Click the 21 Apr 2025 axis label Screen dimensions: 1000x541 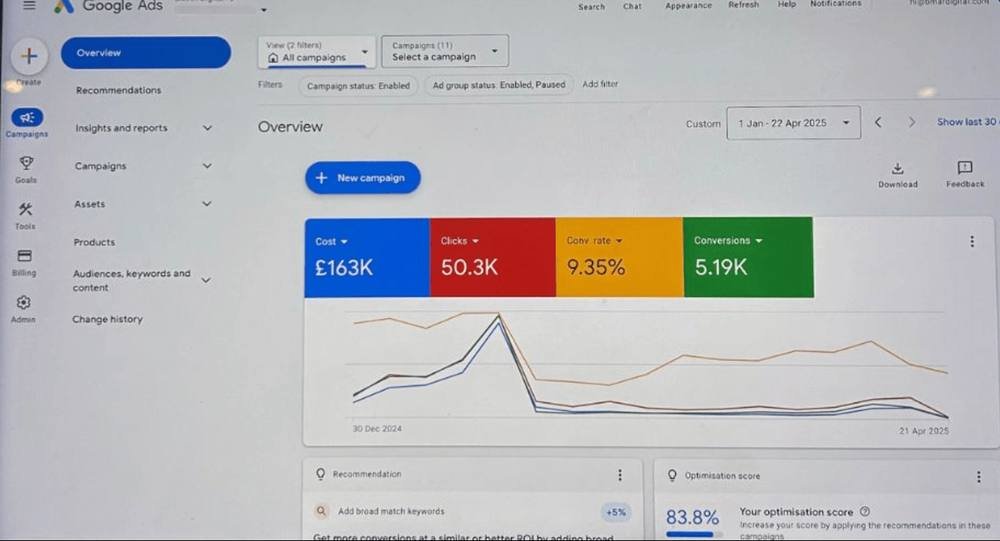tap(923, 431)
